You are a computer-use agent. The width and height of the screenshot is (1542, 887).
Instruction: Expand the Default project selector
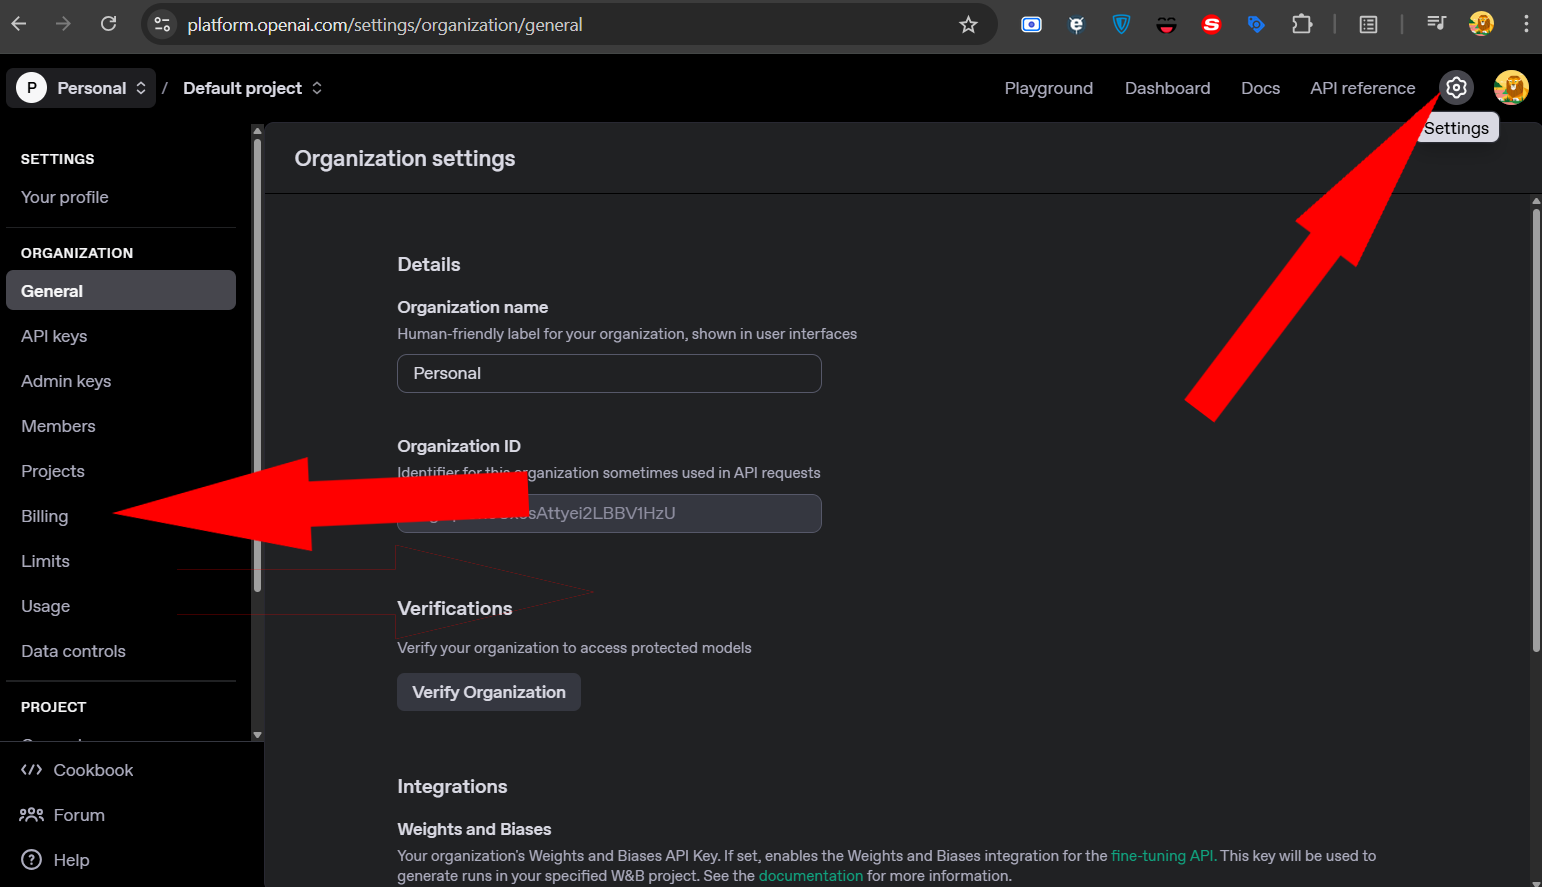pos(253,88)
